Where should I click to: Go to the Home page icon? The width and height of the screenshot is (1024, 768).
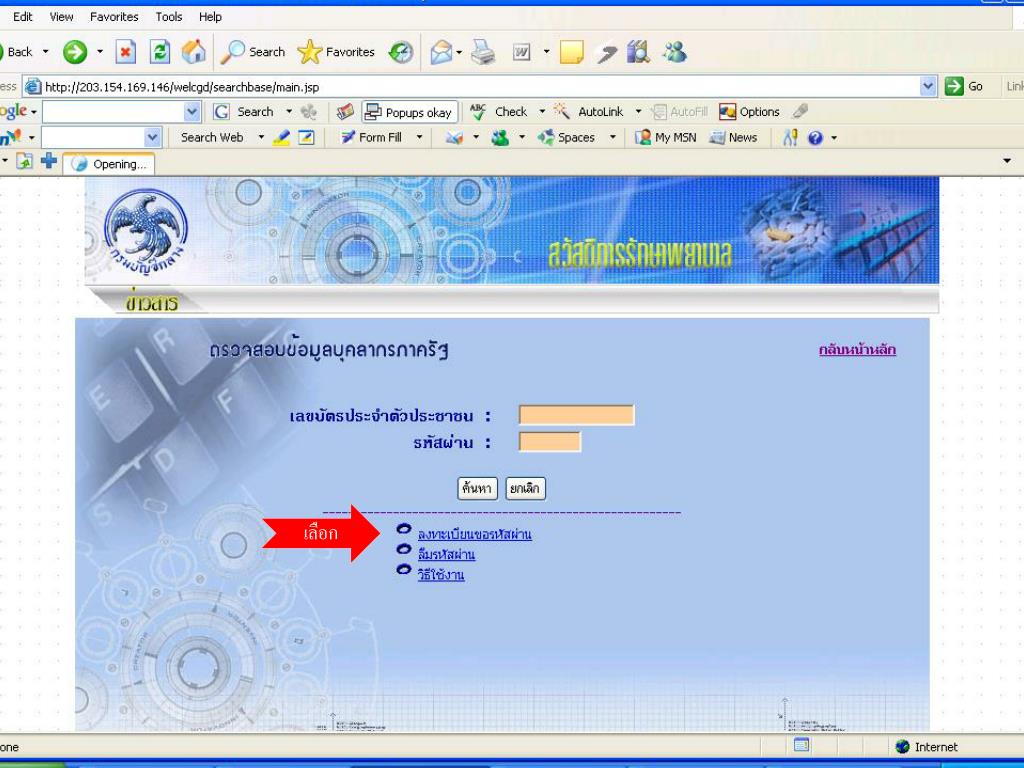click(193, 52)
